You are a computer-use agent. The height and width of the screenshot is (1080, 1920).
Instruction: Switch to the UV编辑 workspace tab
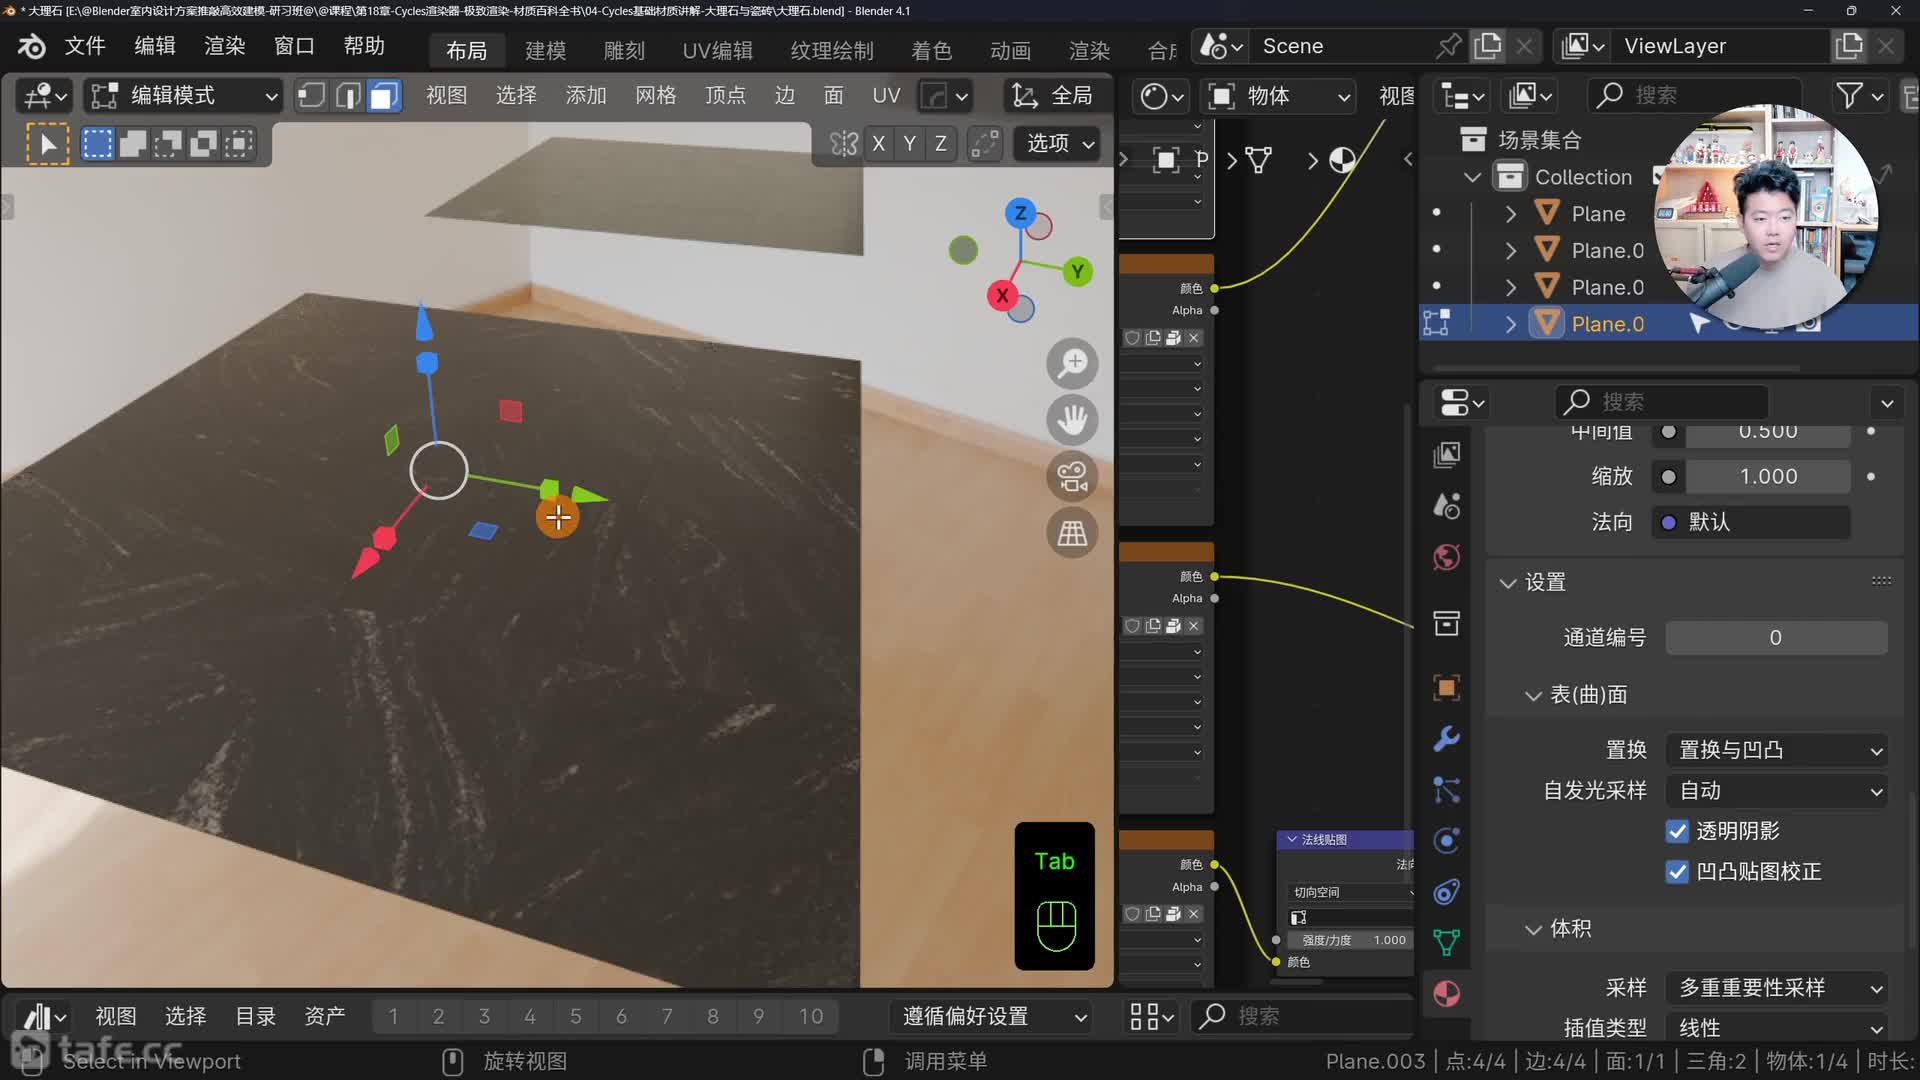[x=717, y=50]
